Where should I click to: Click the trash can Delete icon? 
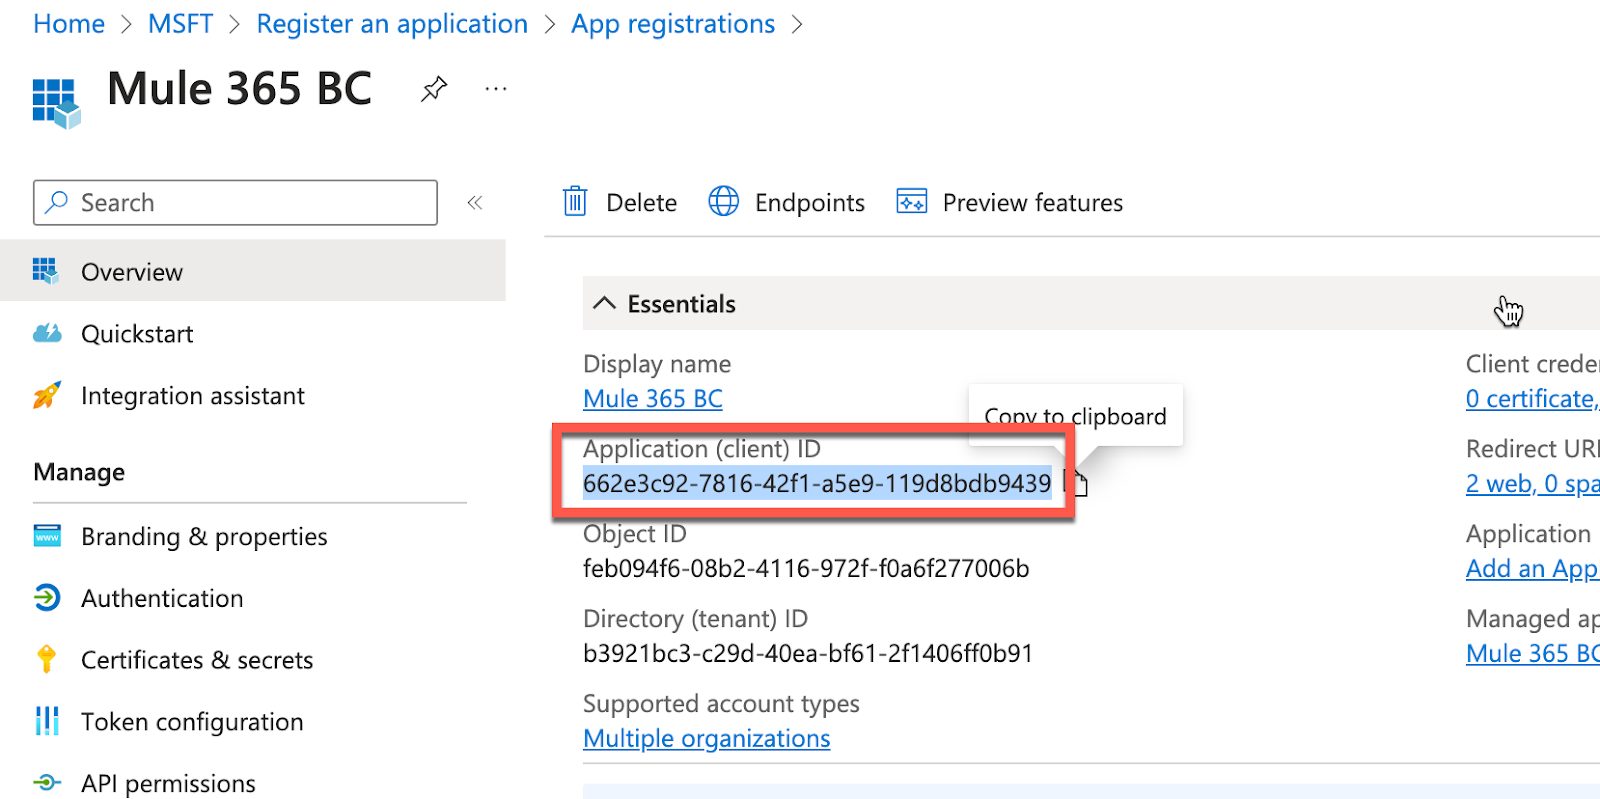pyautogui.click(x=575, y=202)
